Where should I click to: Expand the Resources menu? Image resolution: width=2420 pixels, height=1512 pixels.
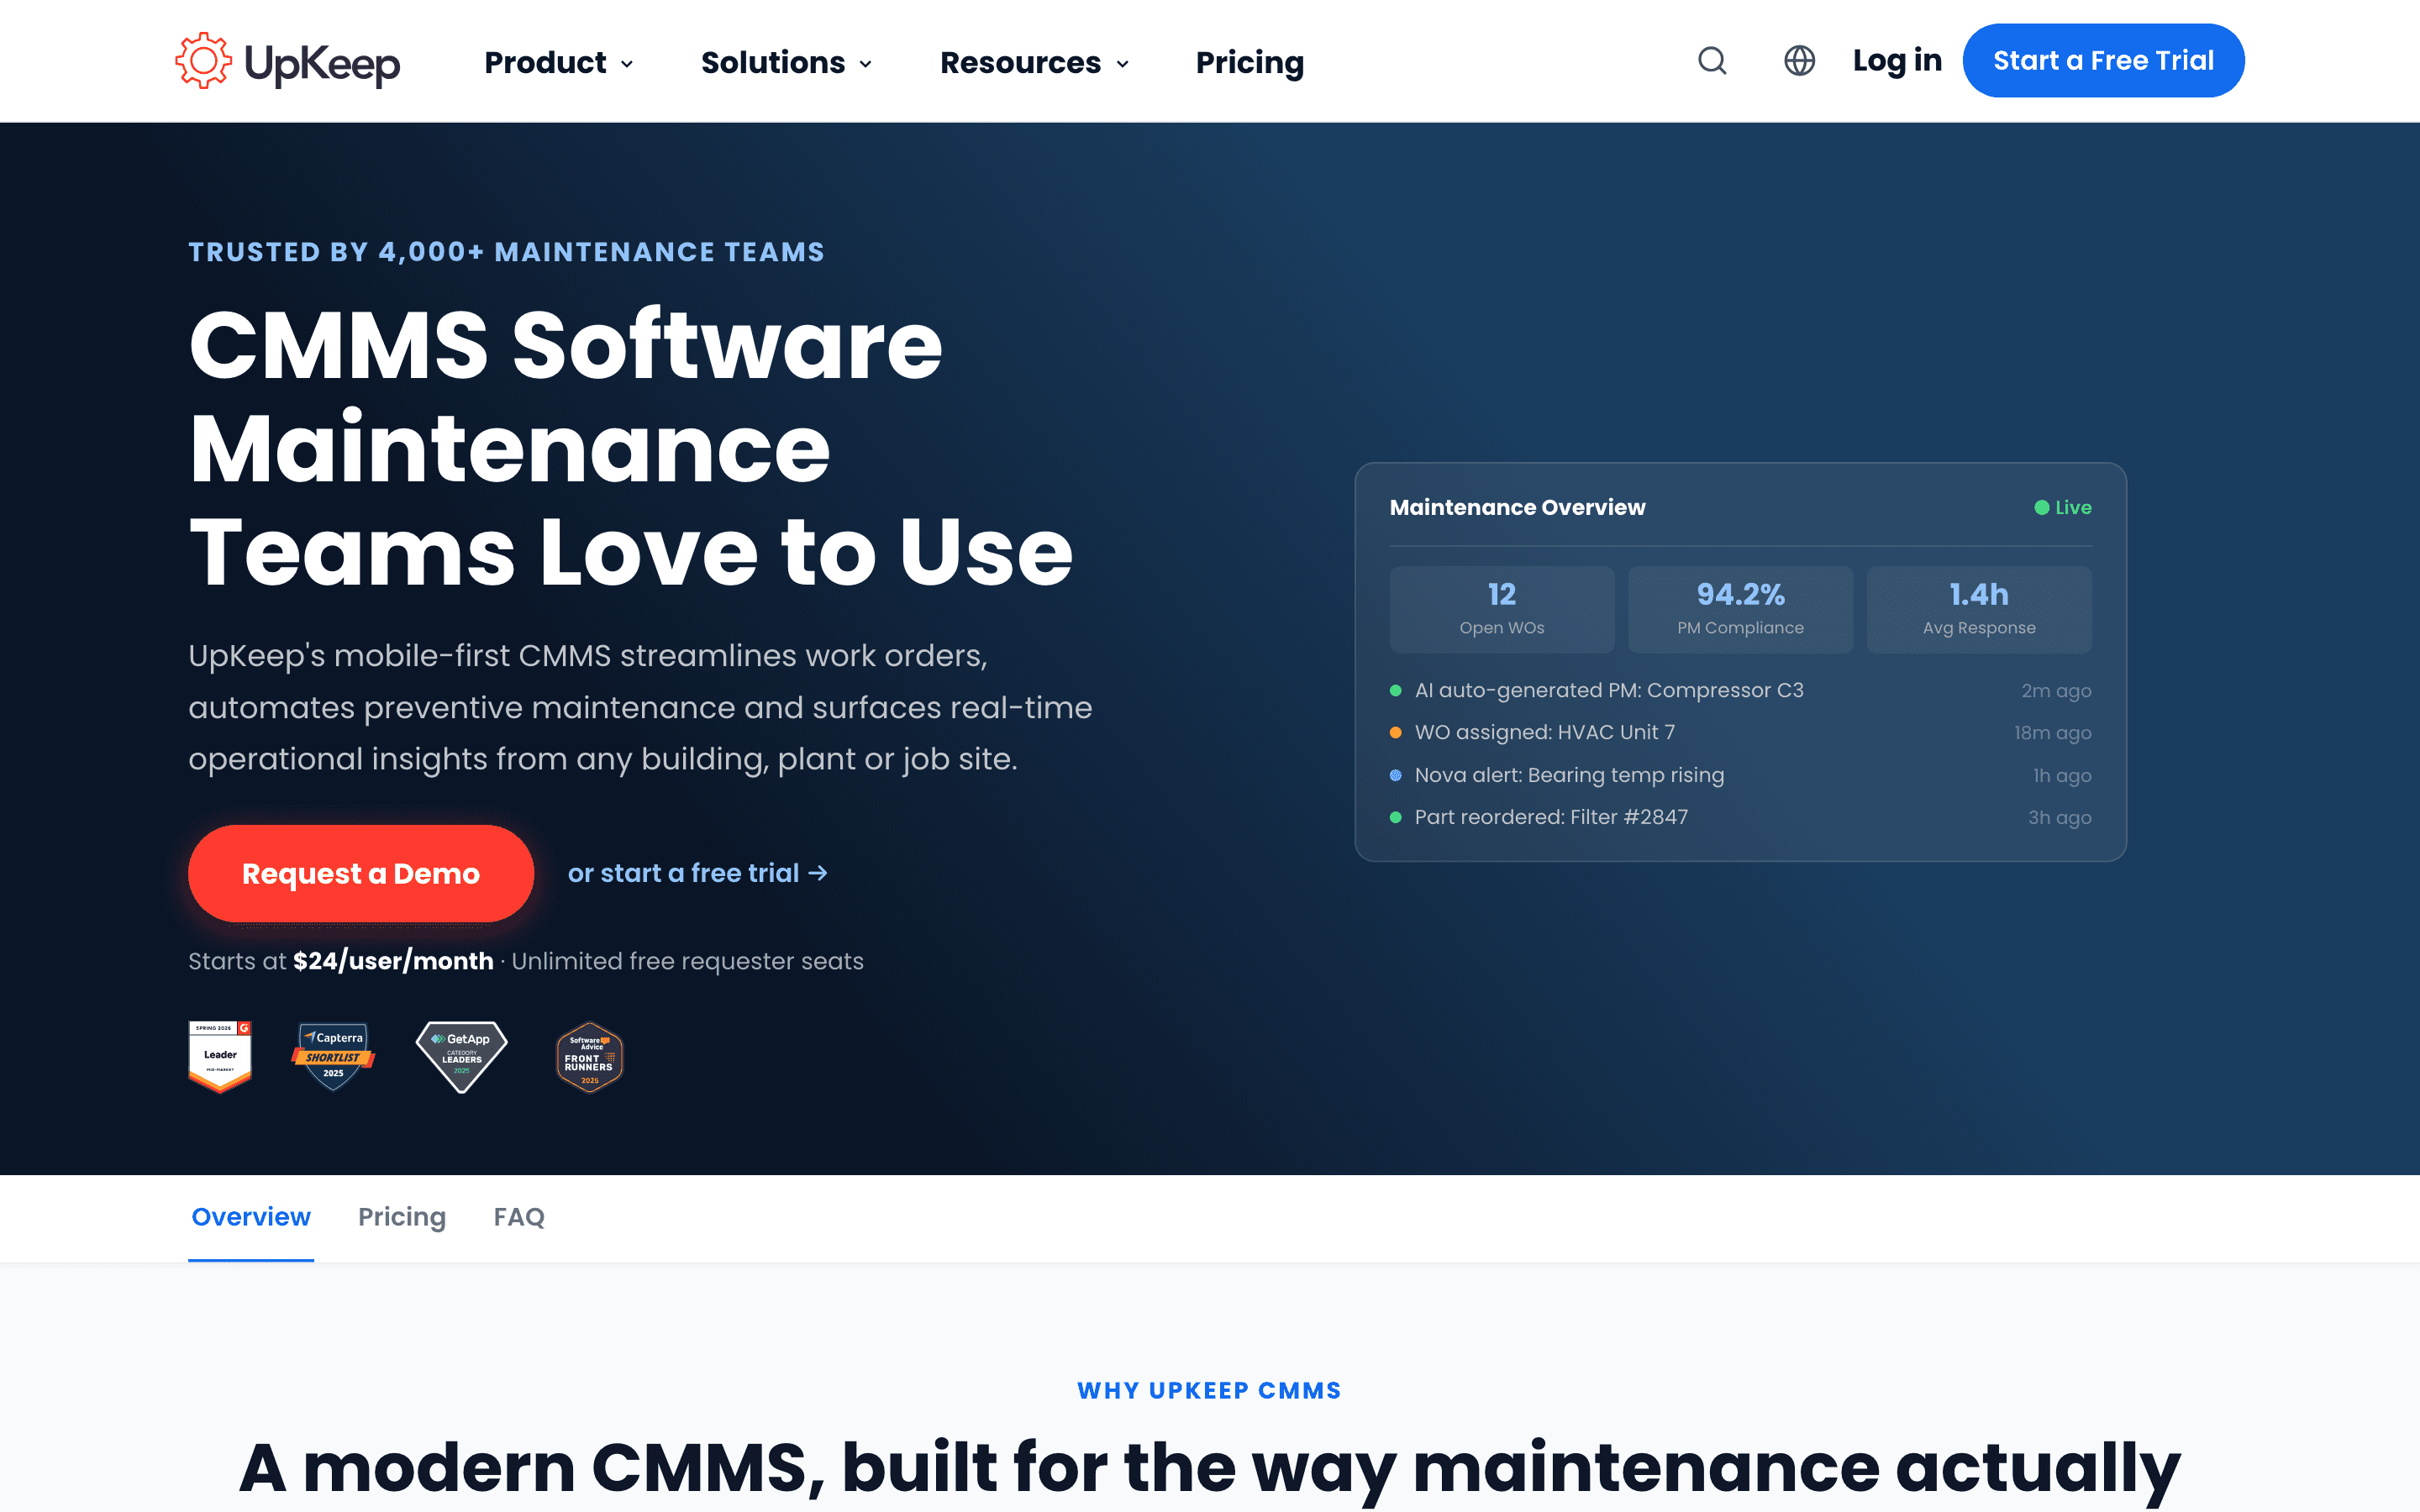click(1035, 62)
